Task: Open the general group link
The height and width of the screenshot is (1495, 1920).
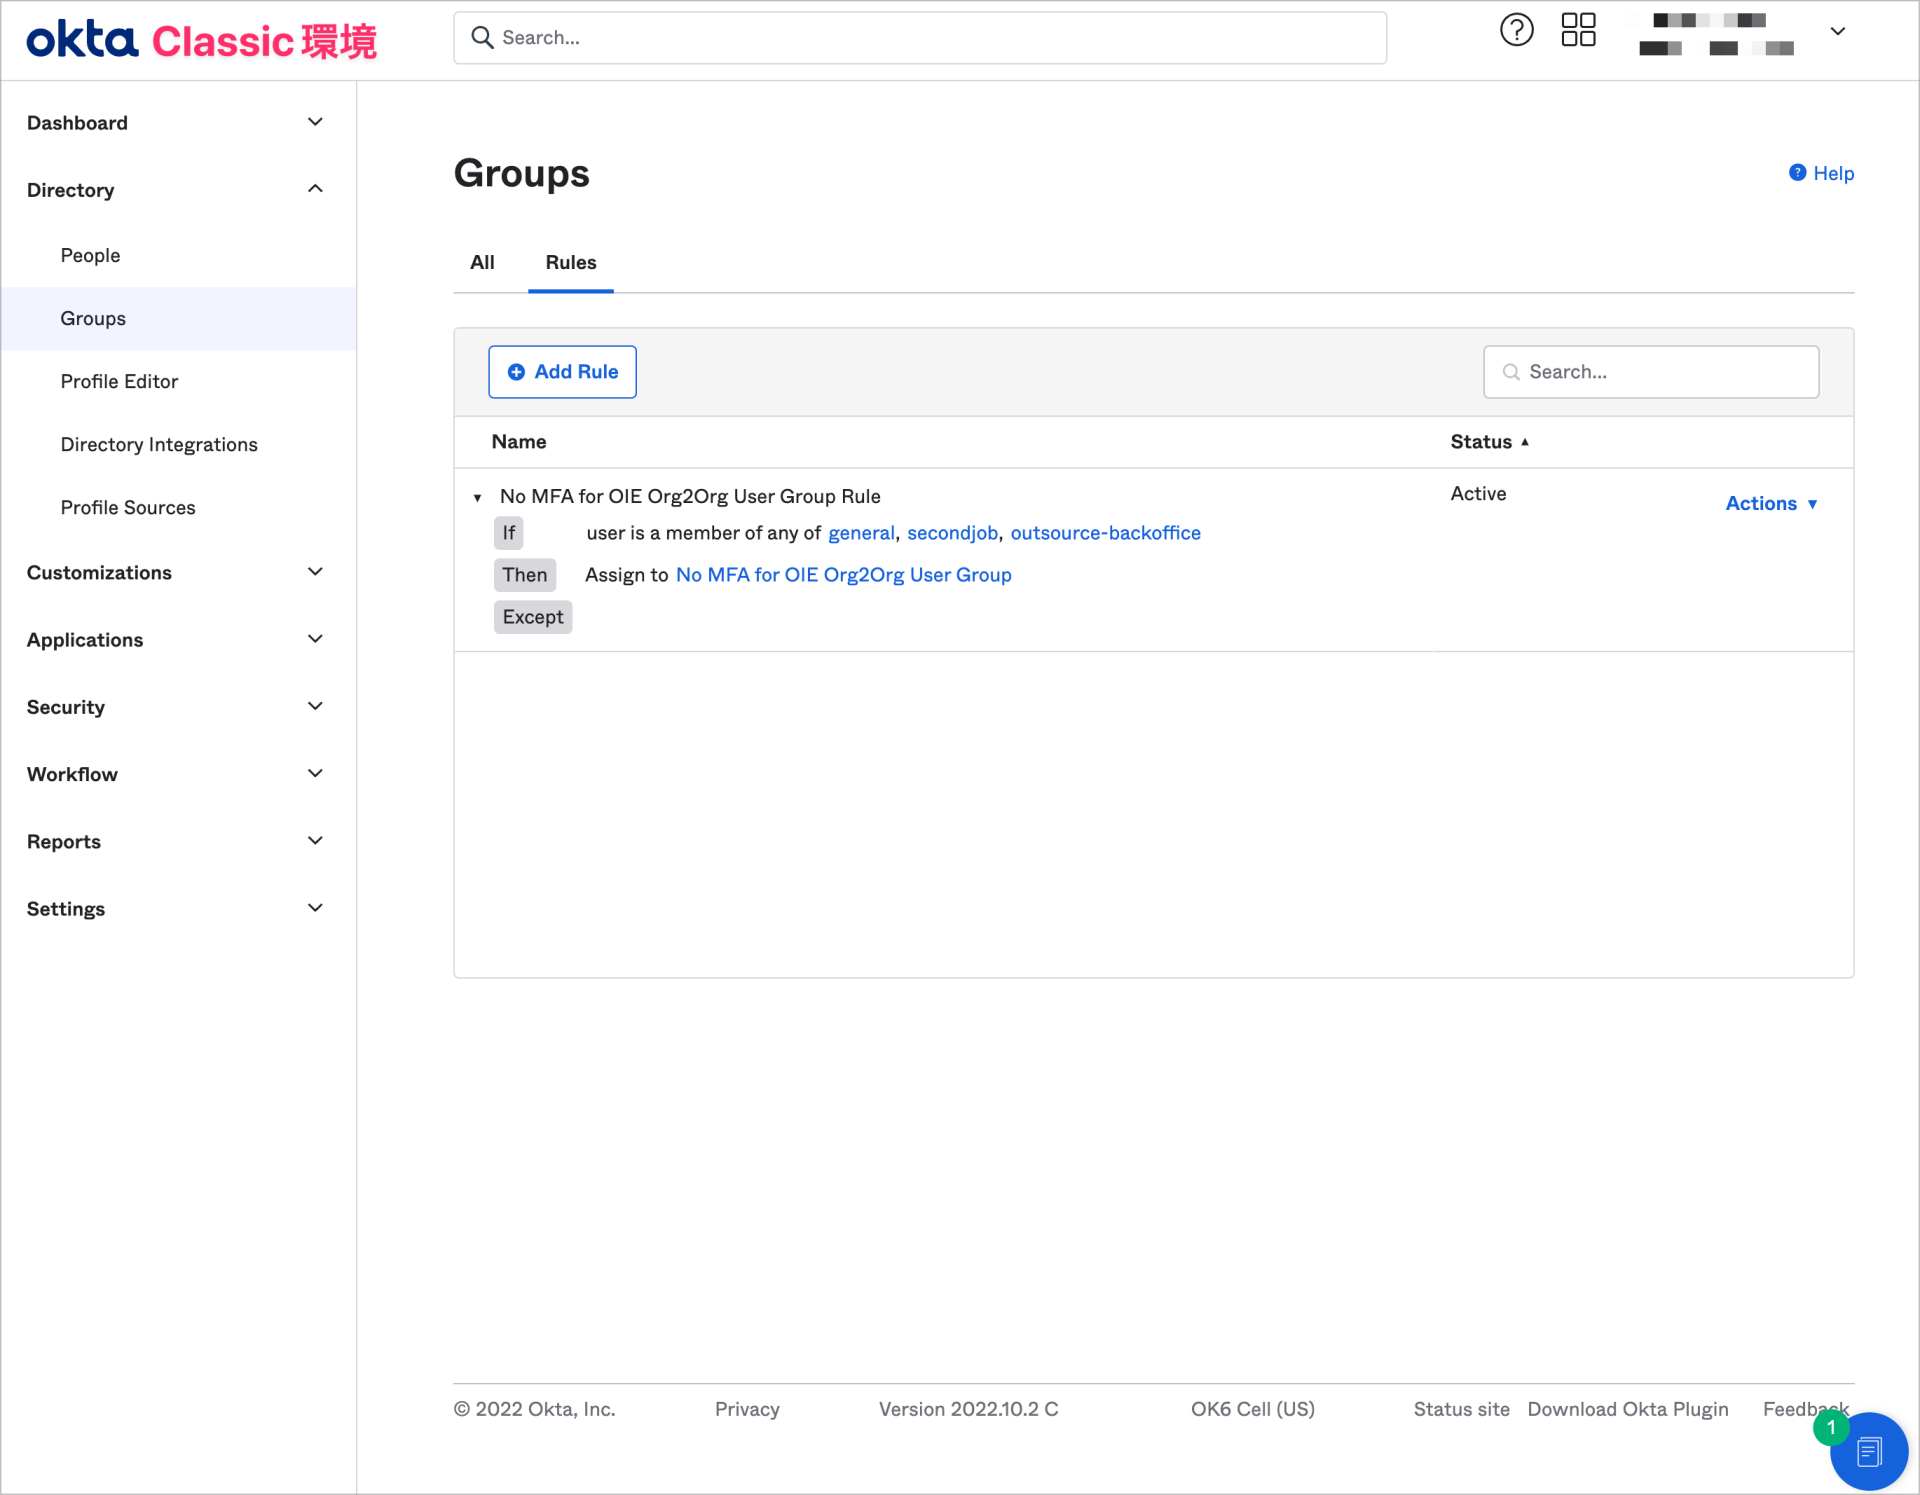Action: [x=861, y=533]
